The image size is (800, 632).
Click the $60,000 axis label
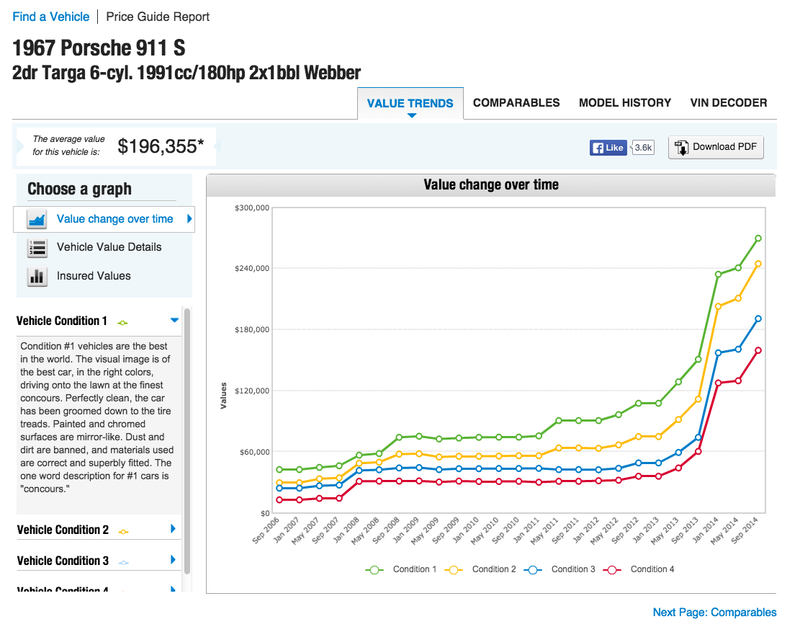pos(255,452)
